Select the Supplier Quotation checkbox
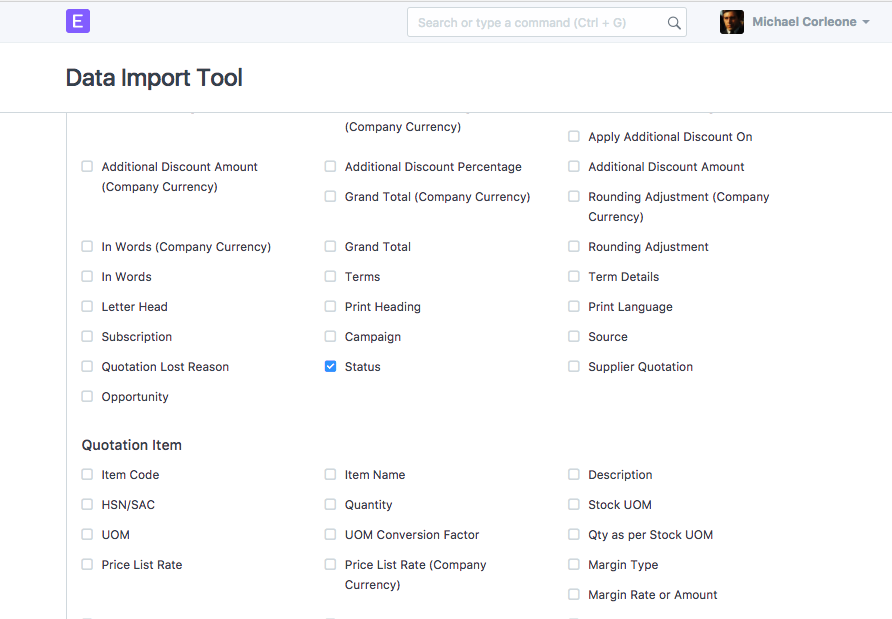Image resolution: width=892 pixels, height=619 pixels. (573, 366)
